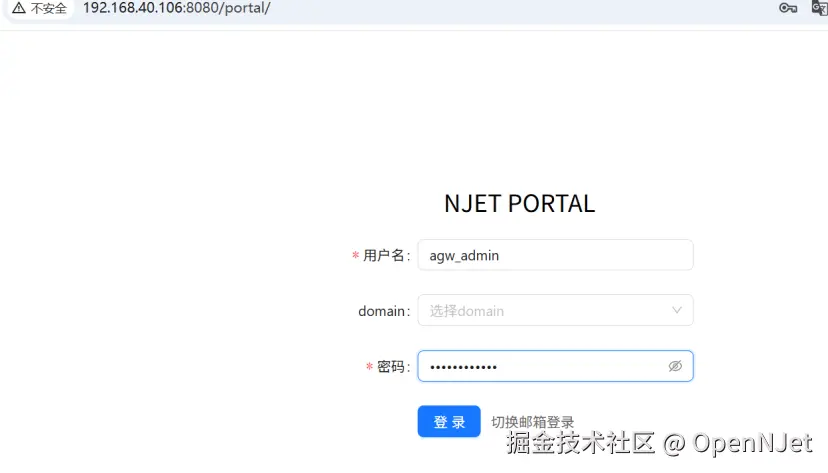
Task: Select the address bar URL 192.168.40.106:8080/portal/
Action: (x=176, y=8)
